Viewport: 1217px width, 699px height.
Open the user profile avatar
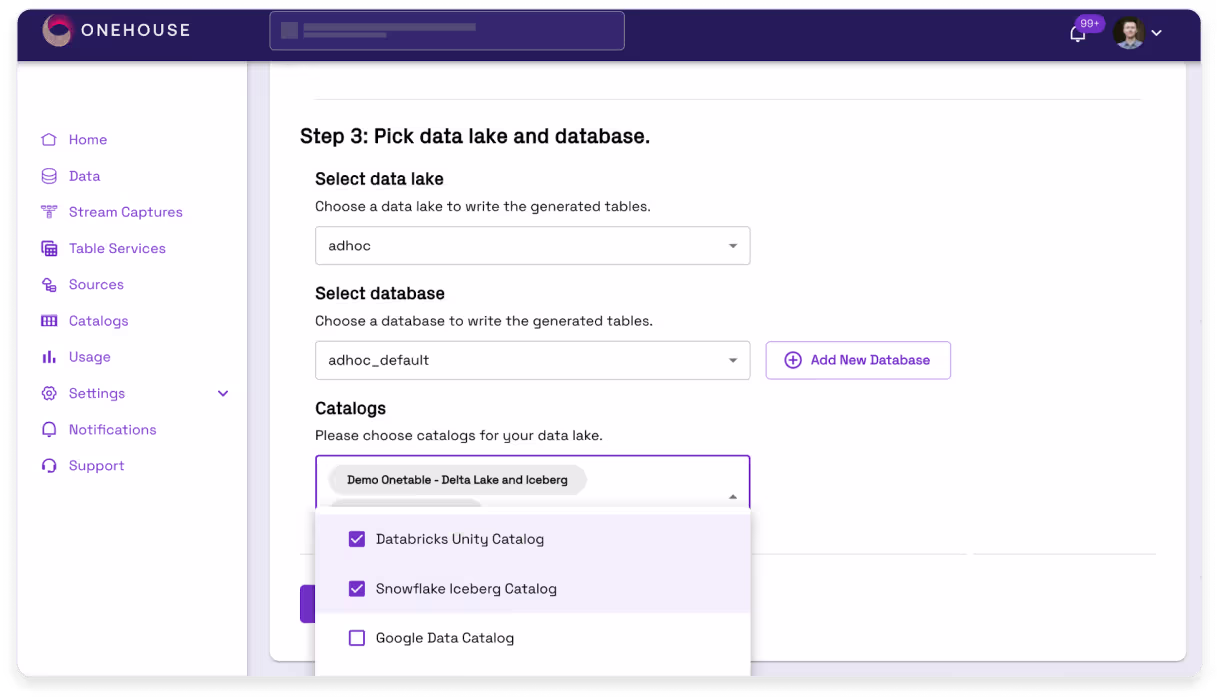(x=1129, y=33)
